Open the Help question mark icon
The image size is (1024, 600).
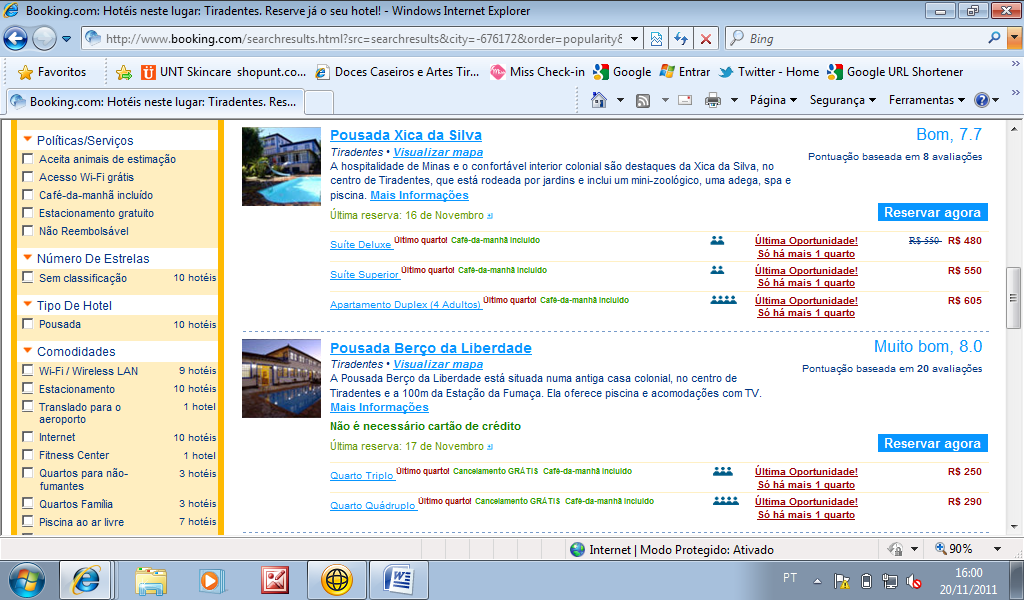coord(981,100)
